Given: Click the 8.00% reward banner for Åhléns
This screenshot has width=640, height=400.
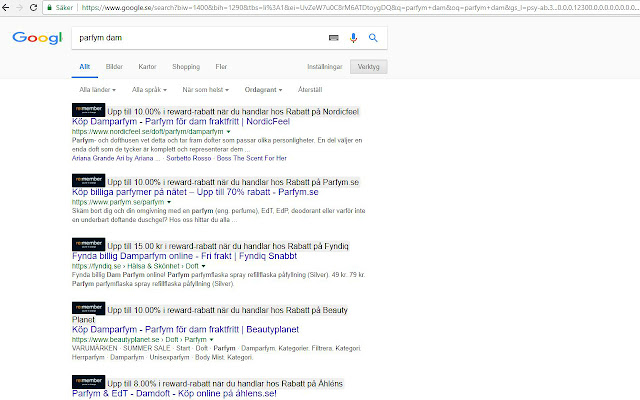Looking at the screenshot, I should tap(225, 384).
